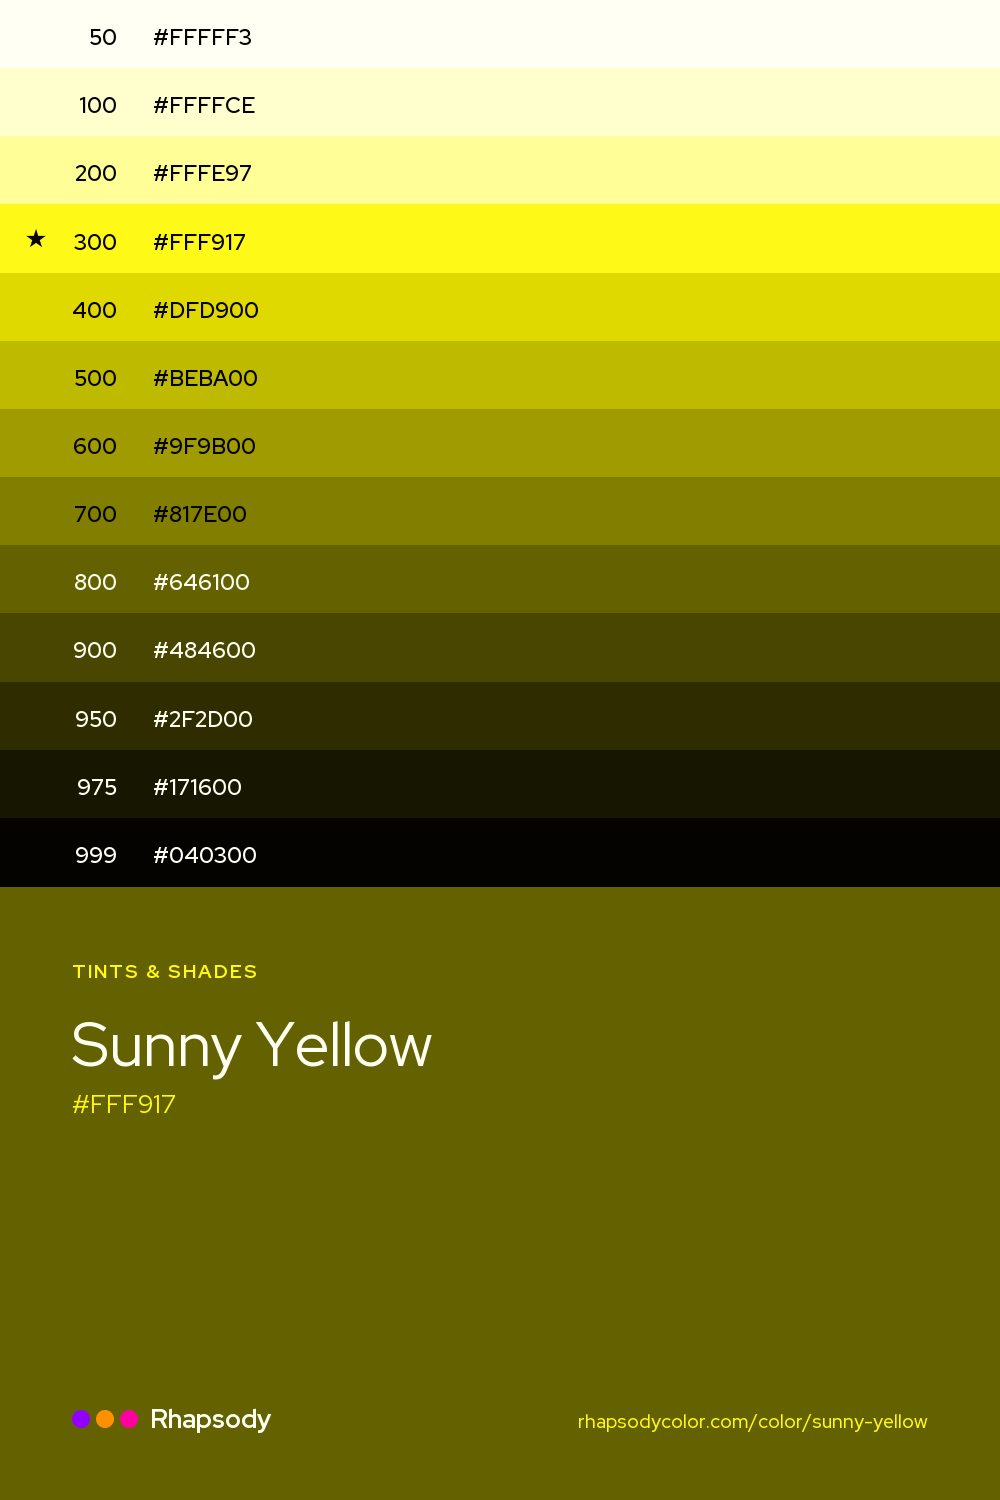Select the #DFD900 shade 400 swatch row
The image size is (1000, 1500).
point(500,307)
